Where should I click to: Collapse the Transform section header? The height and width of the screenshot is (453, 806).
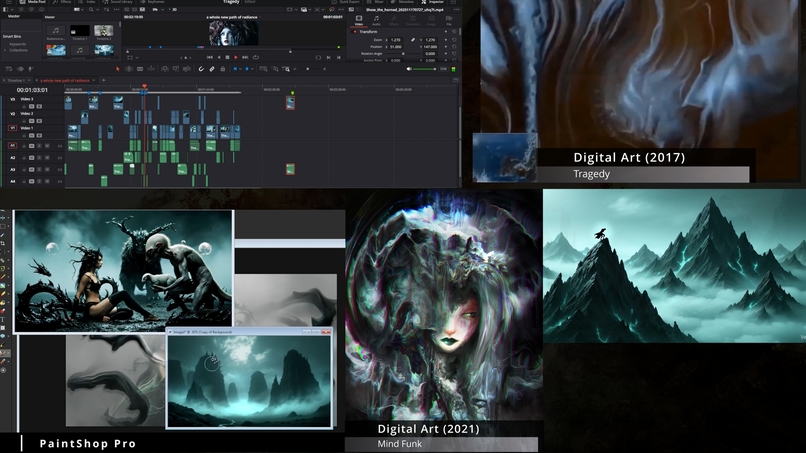(x=369, y=31)
